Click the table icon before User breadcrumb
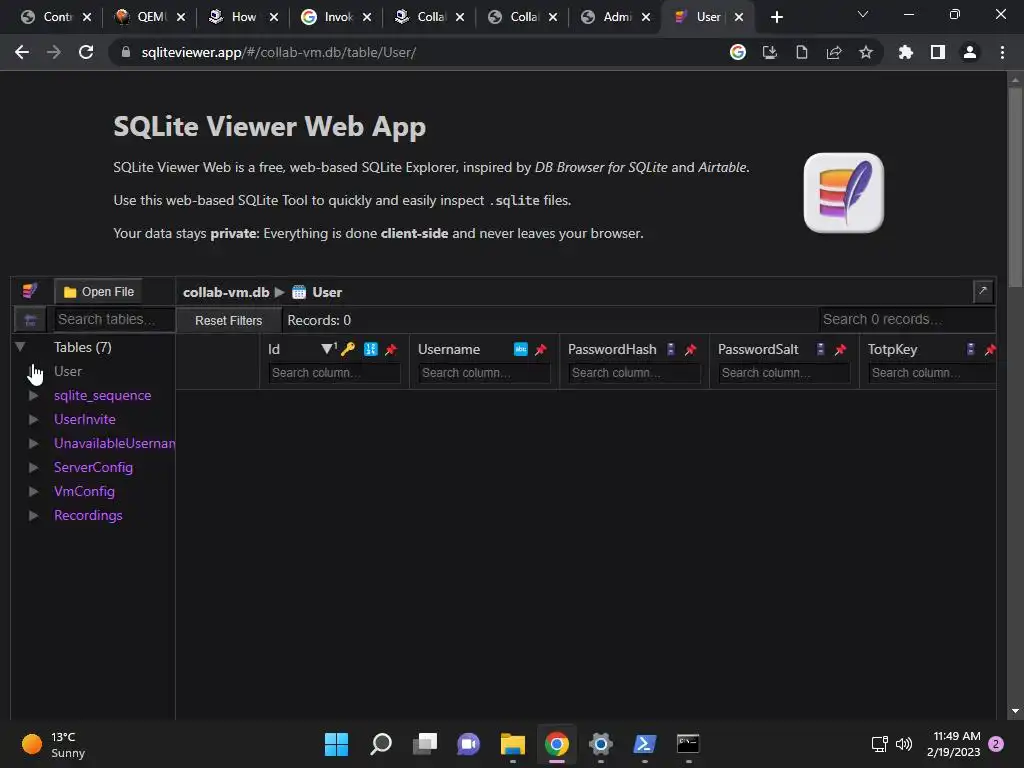This screenshot has height=768, width=1024. [x=299, y=292]
